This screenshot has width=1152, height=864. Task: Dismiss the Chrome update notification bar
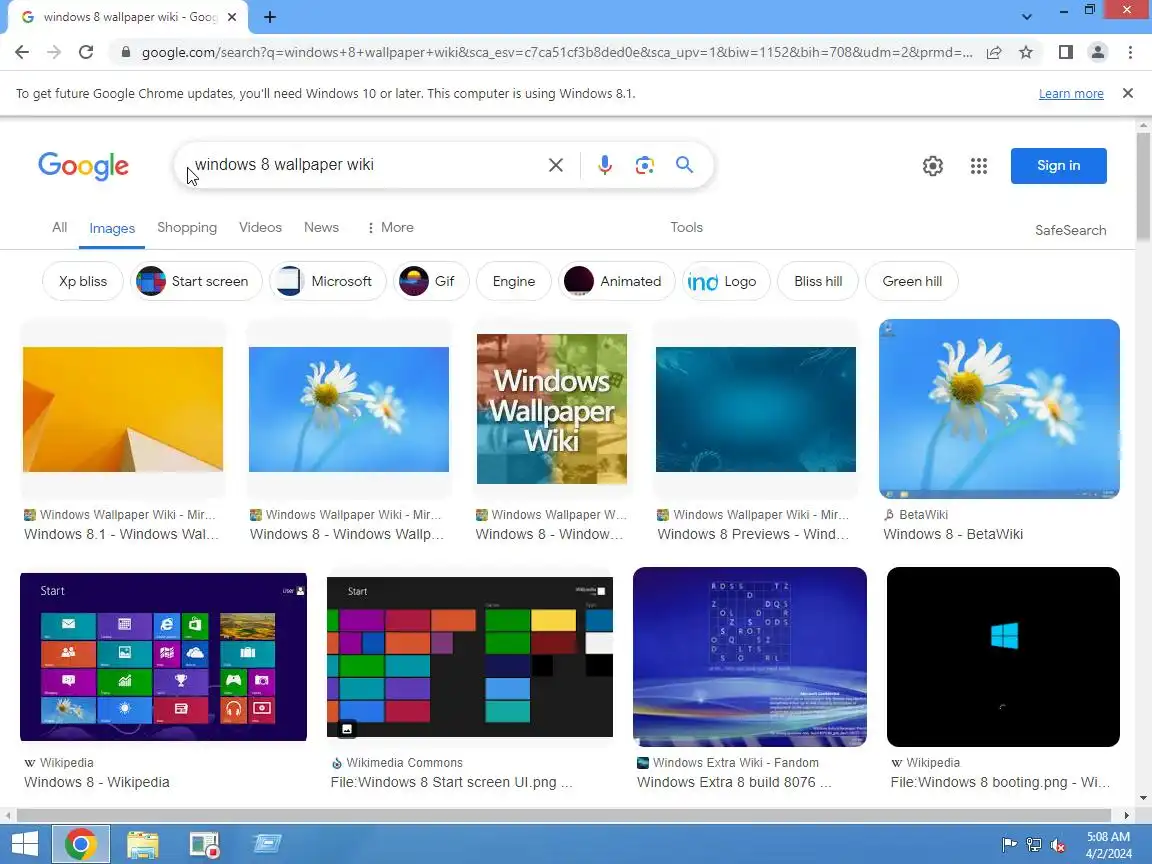[x=1128, y=93]
